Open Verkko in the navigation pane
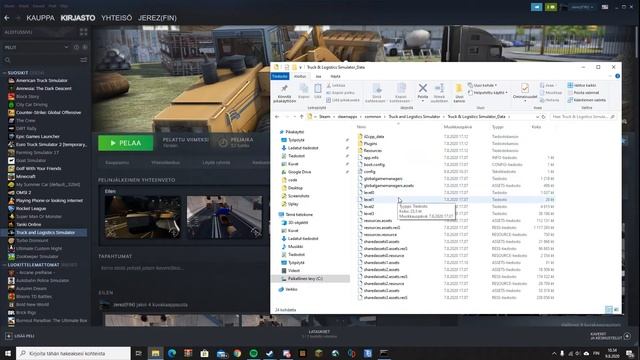Viewport: 640px width, 360px height. click(291, 289)
